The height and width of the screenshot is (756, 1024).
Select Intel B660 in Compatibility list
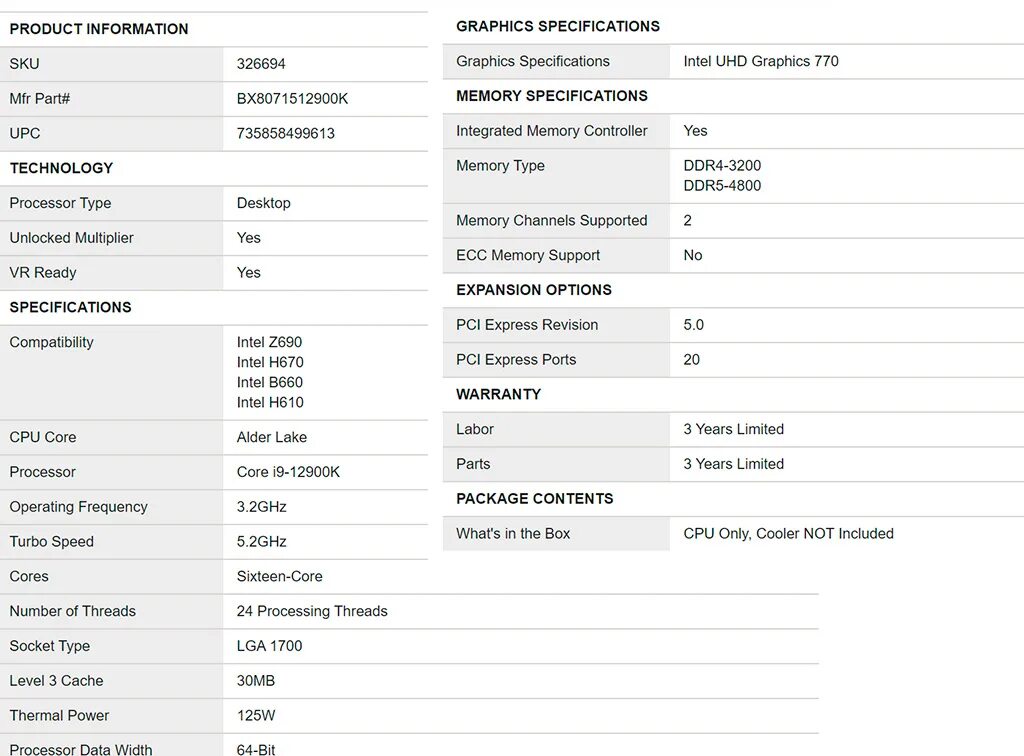click(270, 382)
